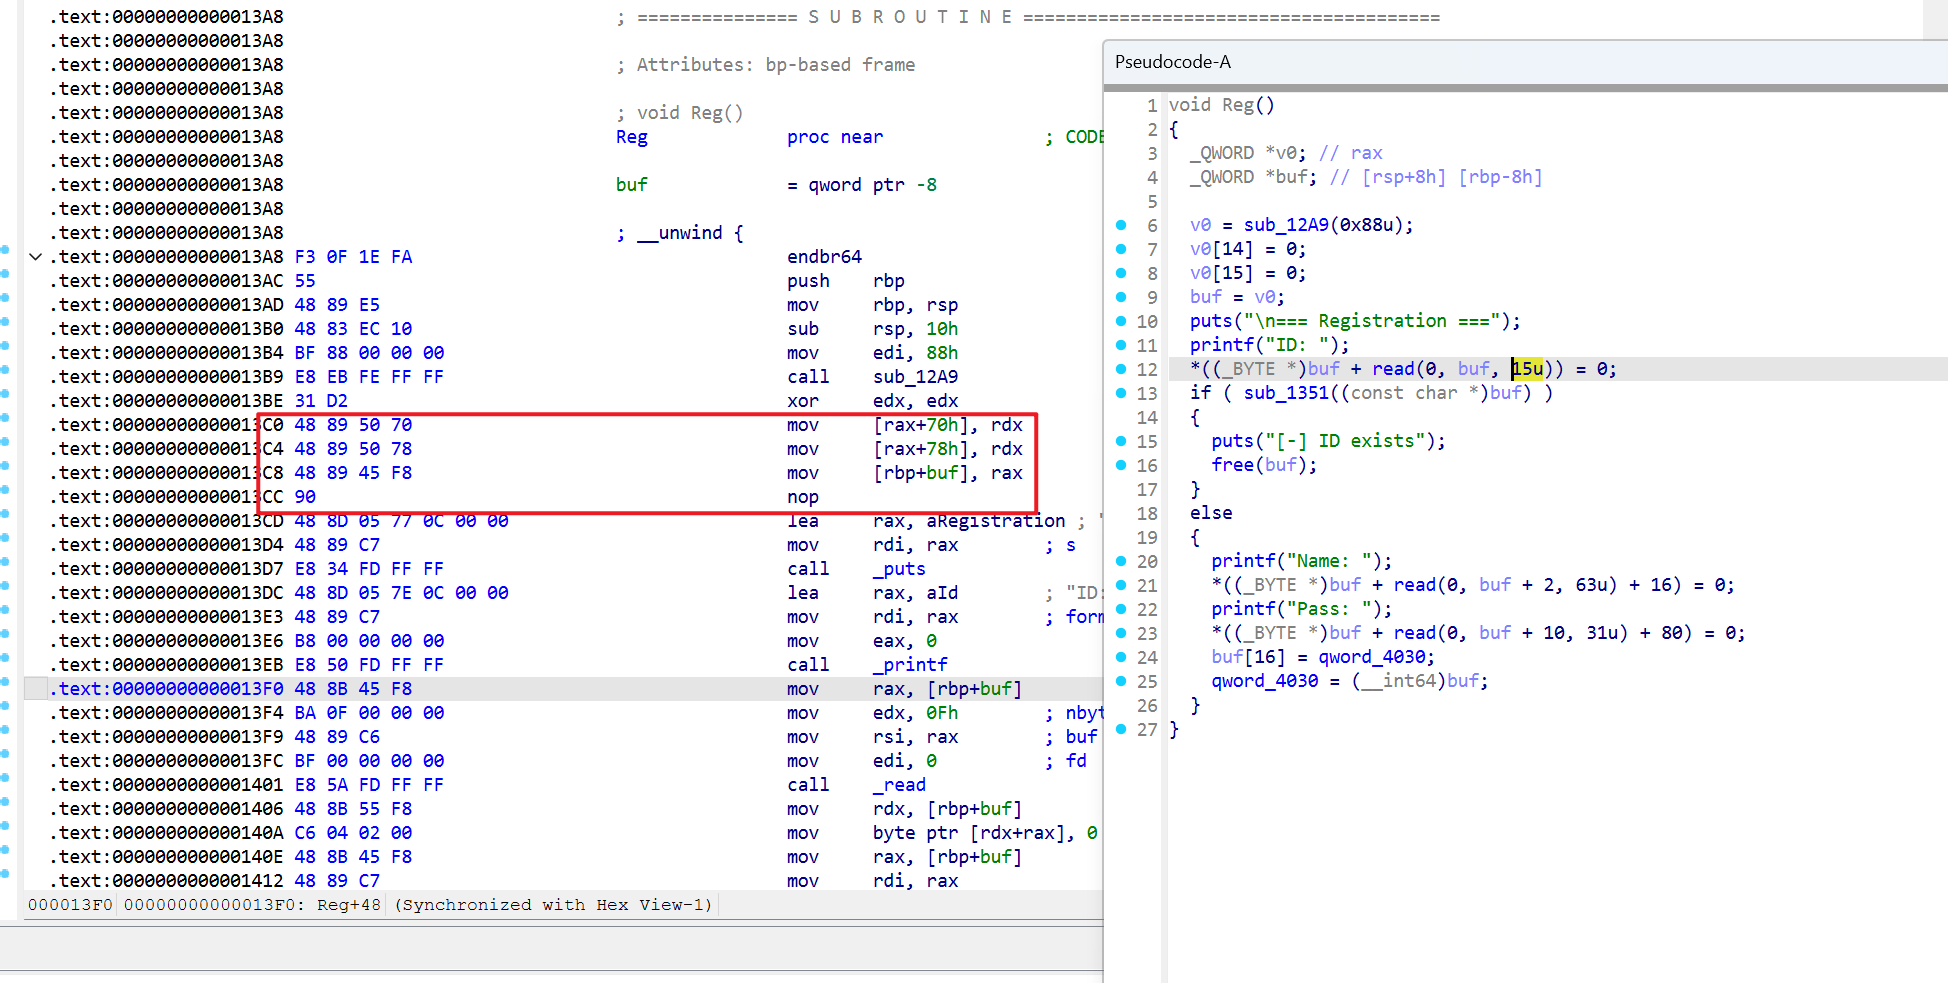The image size is (1948, 983).
Task: Click v0[15] = 0 assignment line
Action: [x=1248, y=273]
